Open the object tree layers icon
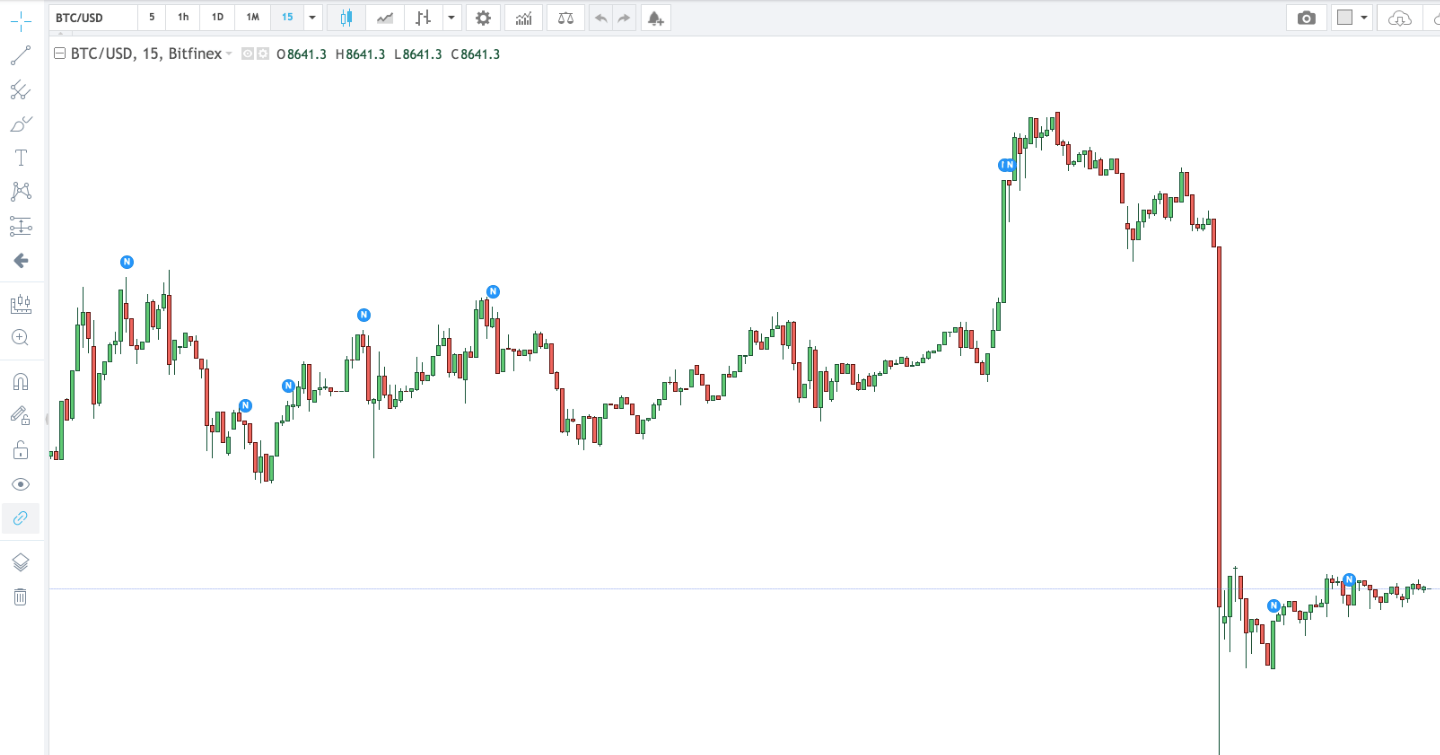Image resolution: width=1440 pixels, height=755 pixels. 20,562
